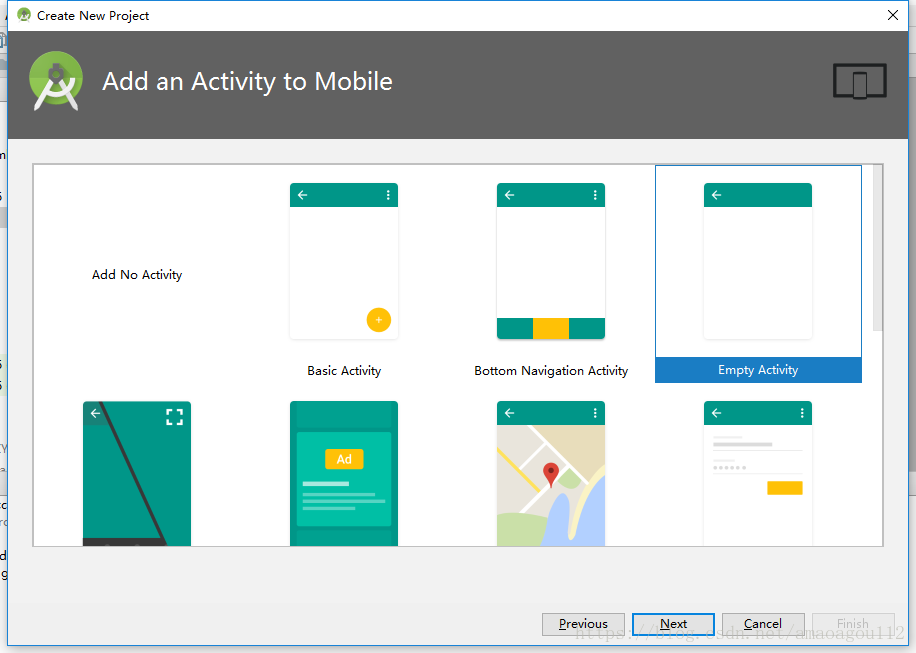Click overflow dots in Basic Activity preview
The width and height of the screenshot is (916, 653).
tap(388, 195)
